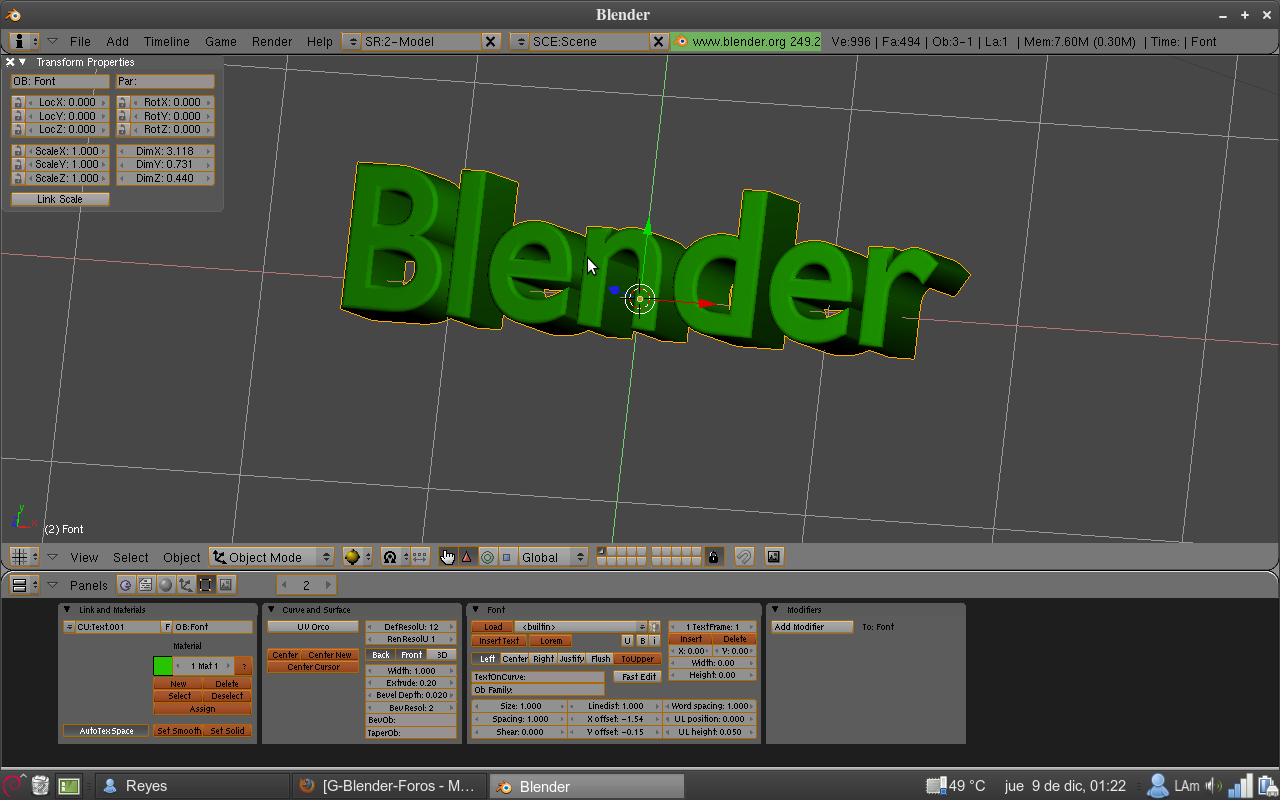
Task: Click the Extrude: 0.20 value field
Action: point(411,683)
